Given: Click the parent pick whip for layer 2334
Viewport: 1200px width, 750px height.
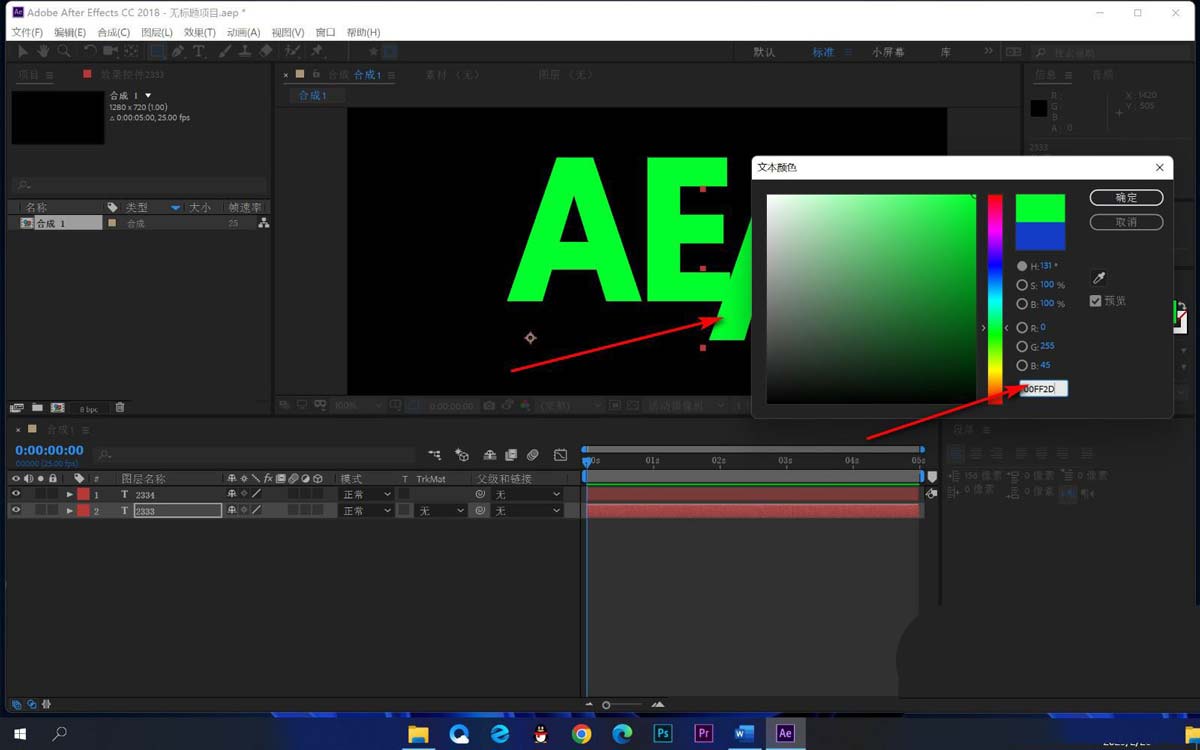Looking at the screenshot, I should pyautogui.click(x=480, y=494).
